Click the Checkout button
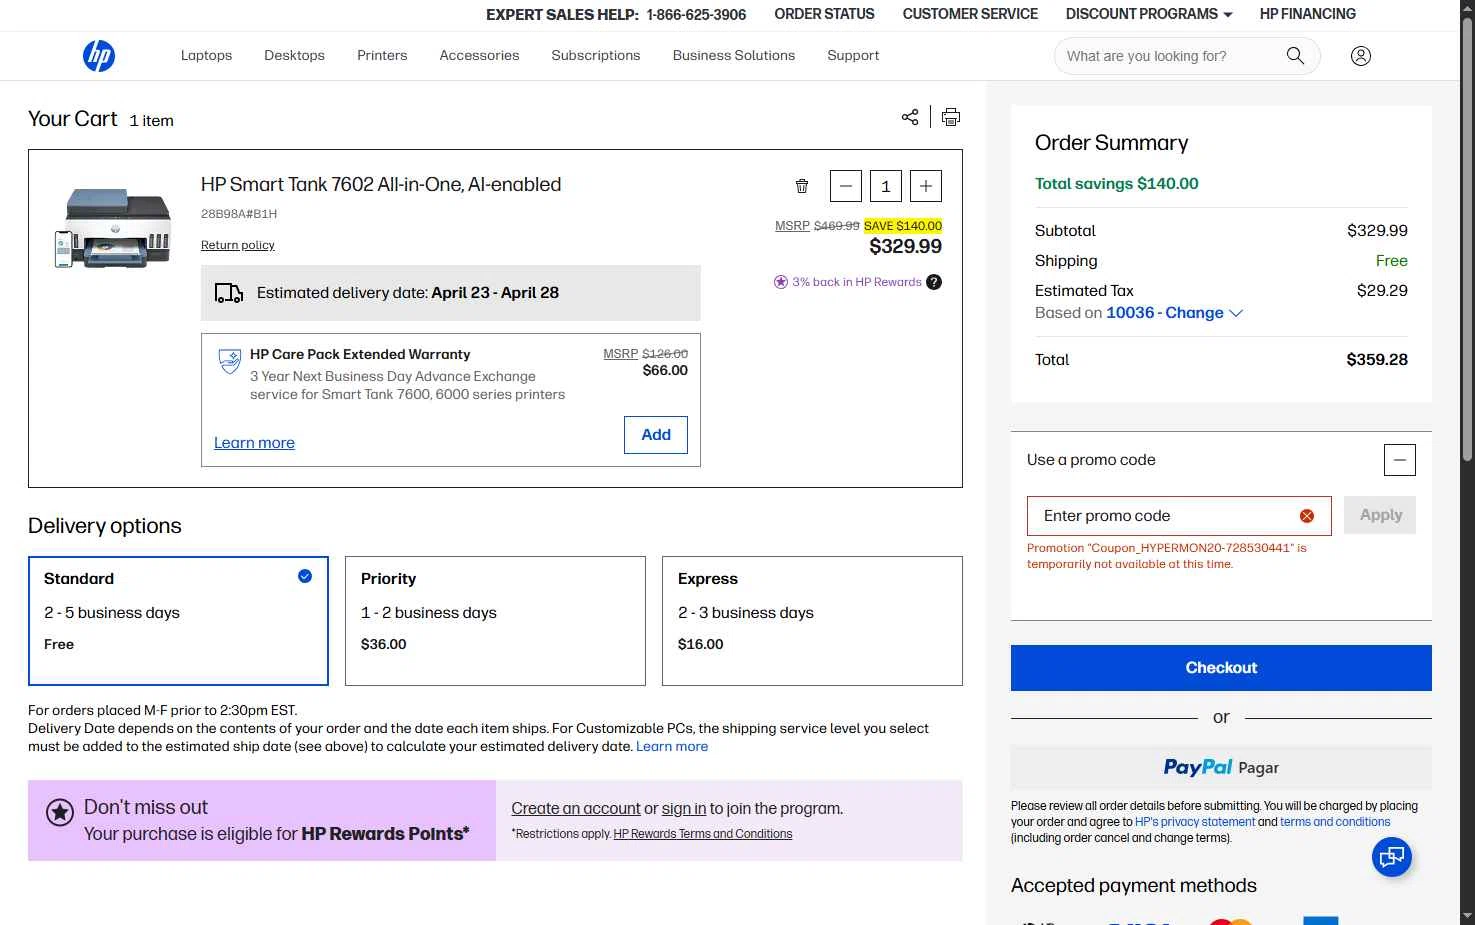Screen dimensions: 1475x925 tap(1221, 668)
